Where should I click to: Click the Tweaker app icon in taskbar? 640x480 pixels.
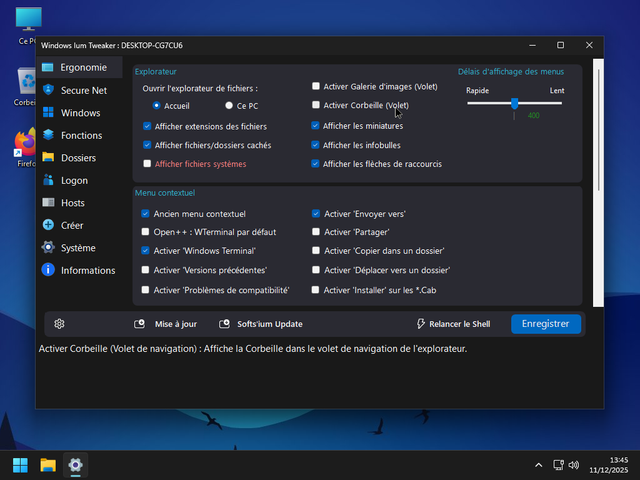tap(76, 464)
